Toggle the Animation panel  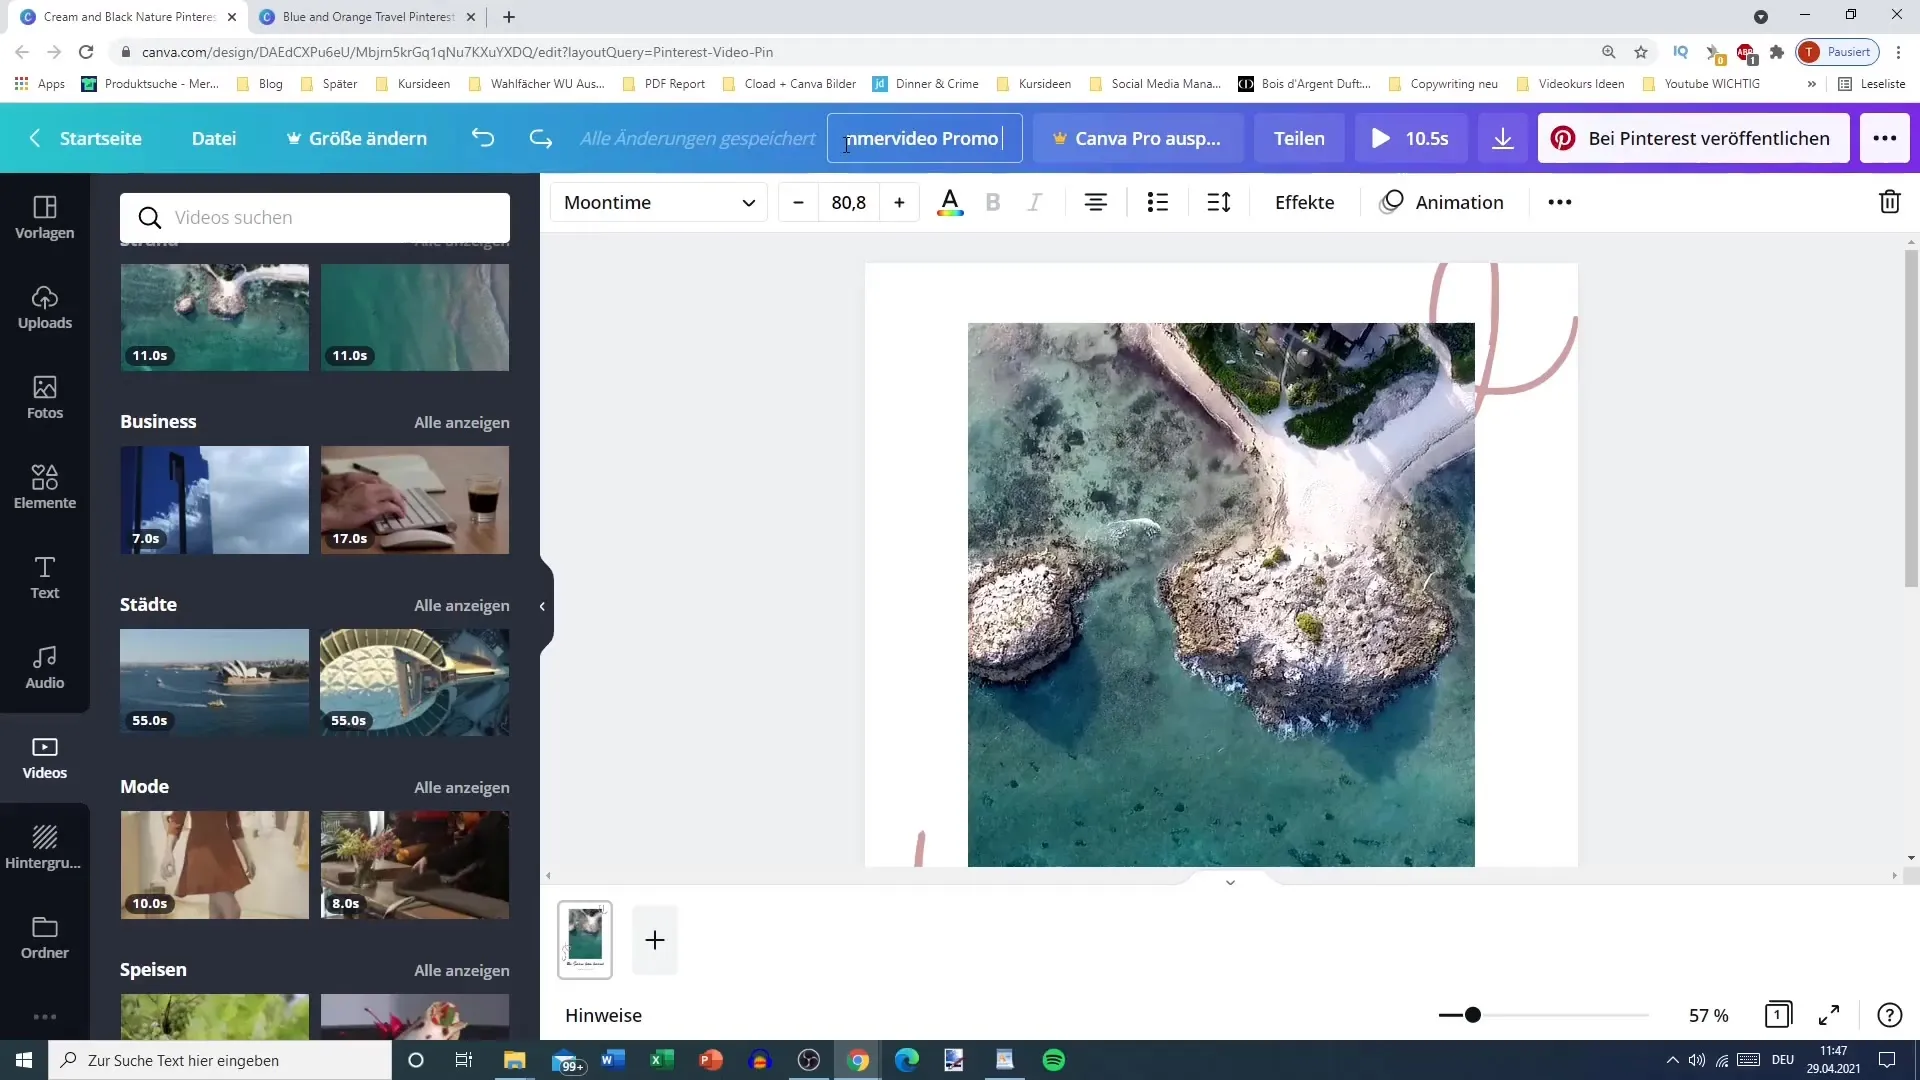1441,202
